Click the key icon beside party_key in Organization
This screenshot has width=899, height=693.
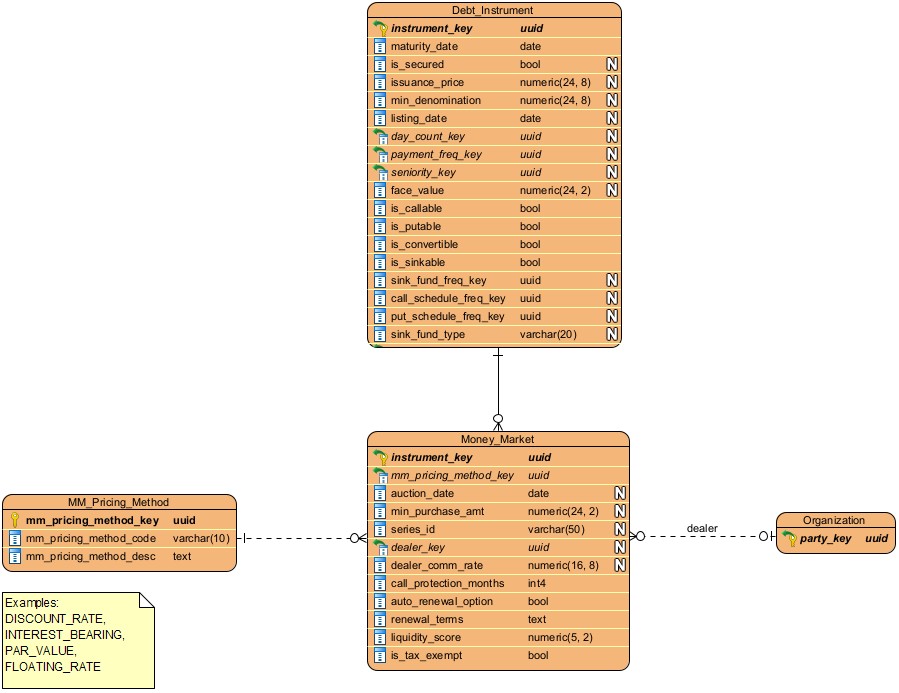coord(790,538)
